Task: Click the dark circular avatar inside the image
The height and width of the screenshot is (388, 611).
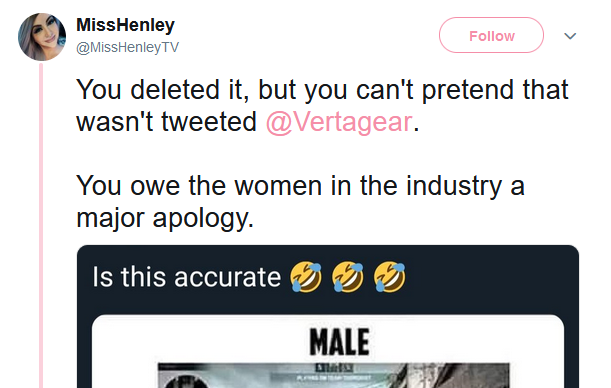Action: click(x=184, y=382)
